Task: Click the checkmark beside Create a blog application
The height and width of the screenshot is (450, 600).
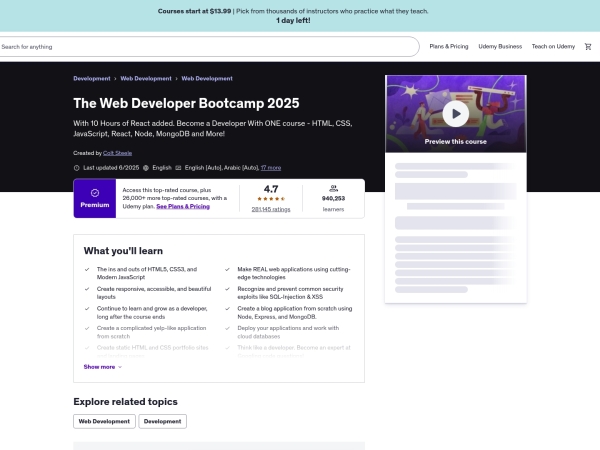Action: [227, 308]
